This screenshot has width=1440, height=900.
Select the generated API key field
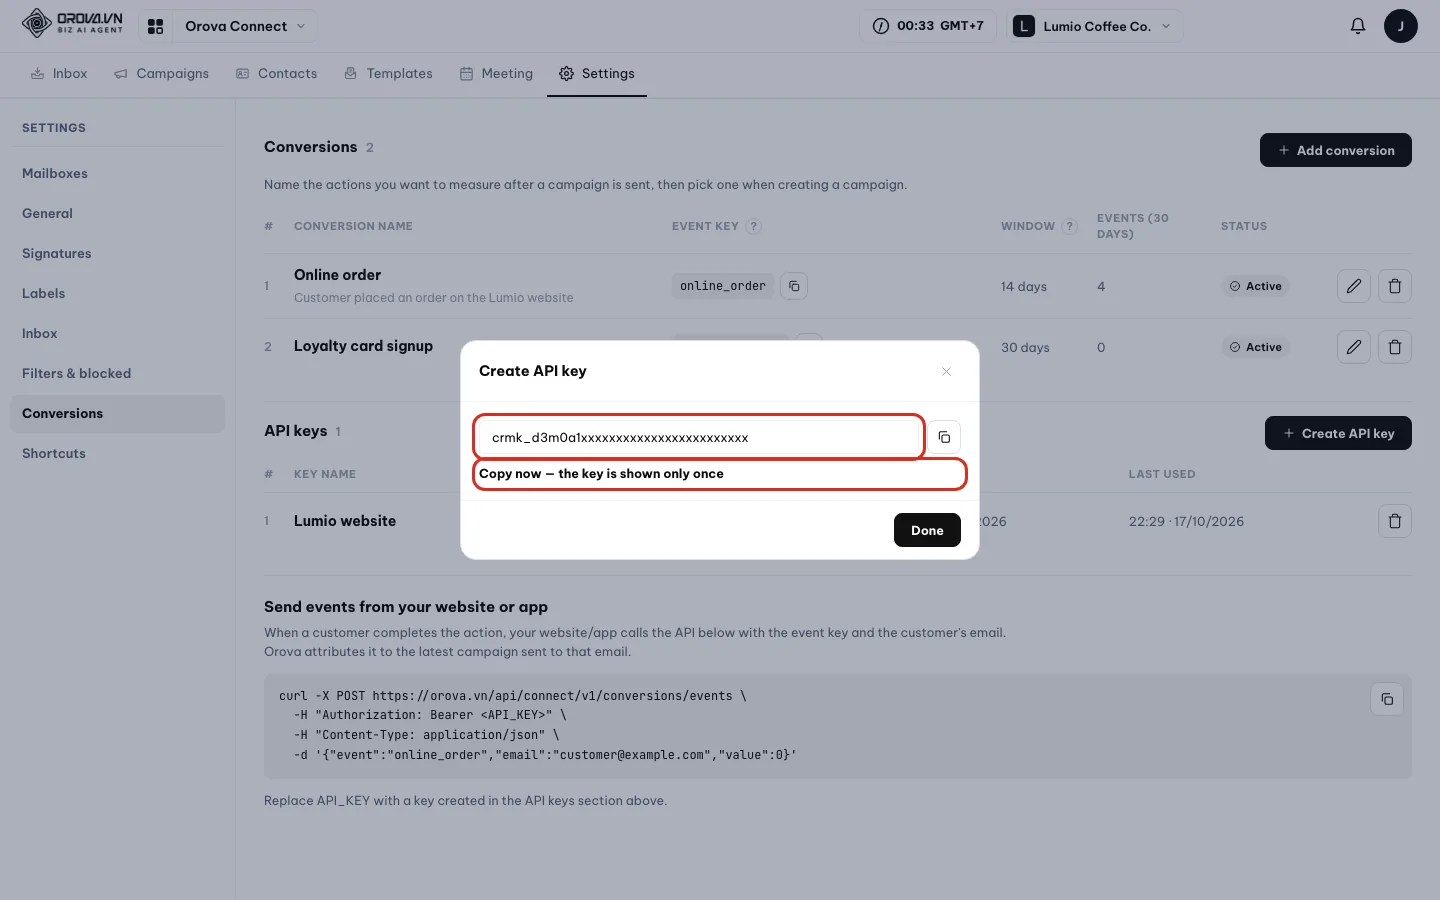698,437
